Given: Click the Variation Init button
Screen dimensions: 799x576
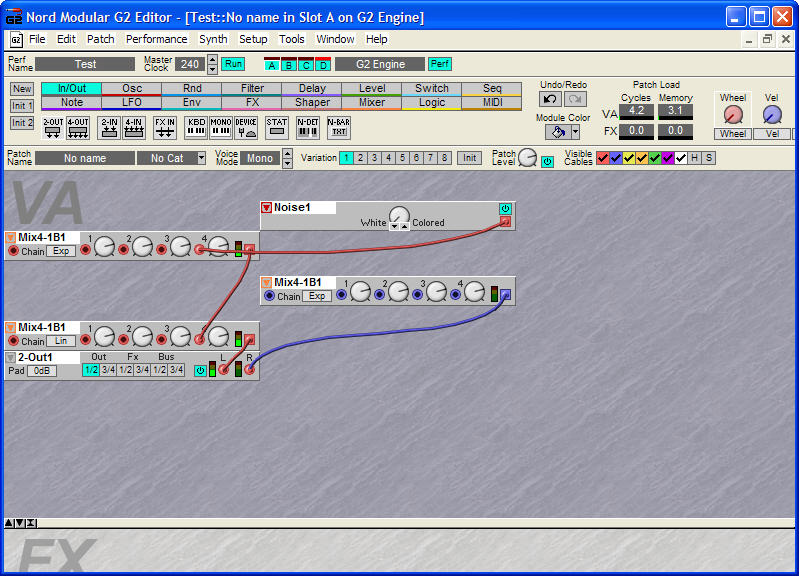Looking at the screenshot, I should tap(469, 158).
